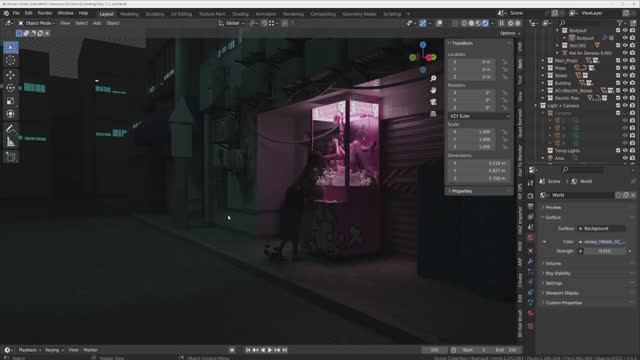This screenshot has height=360, width=640.
Task: Expand the Volume panel
Action: [x=552, y=263]
